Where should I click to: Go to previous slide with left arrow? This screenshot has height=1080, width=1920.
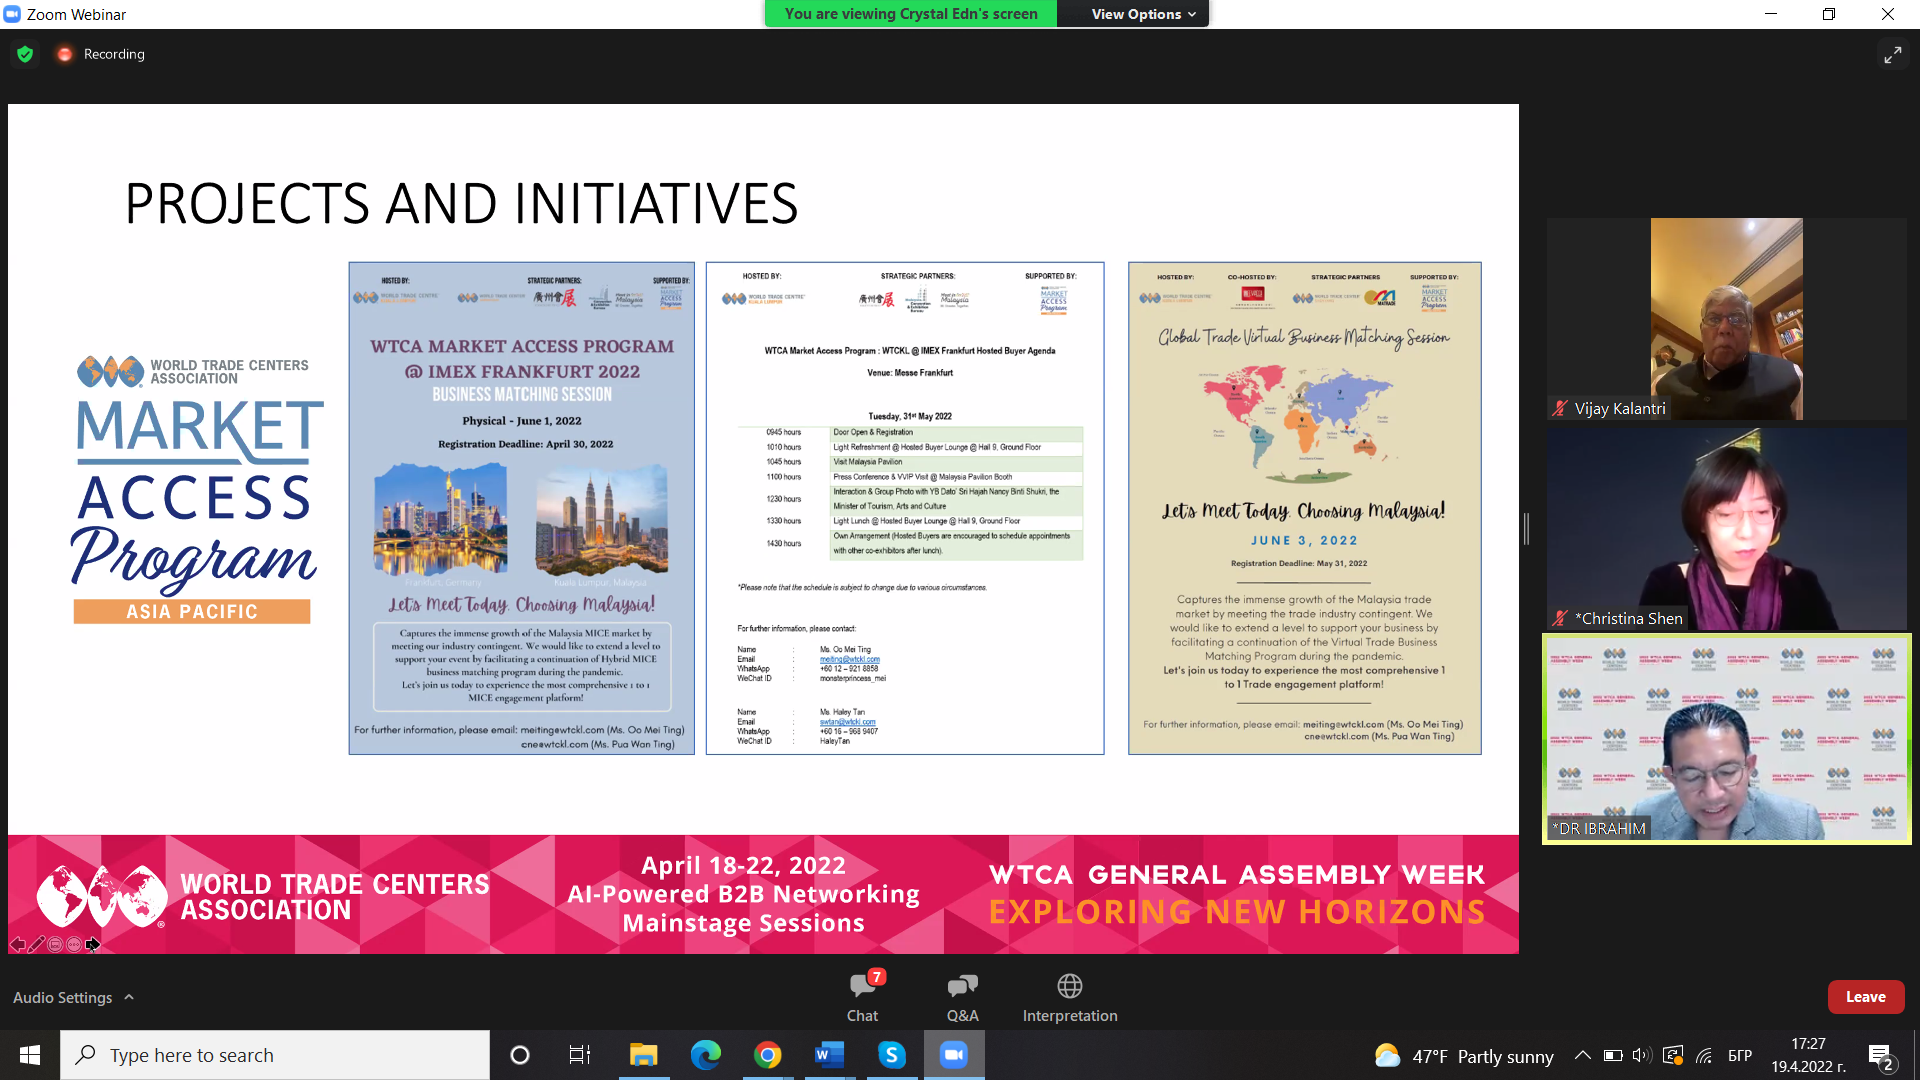[18, 944]
